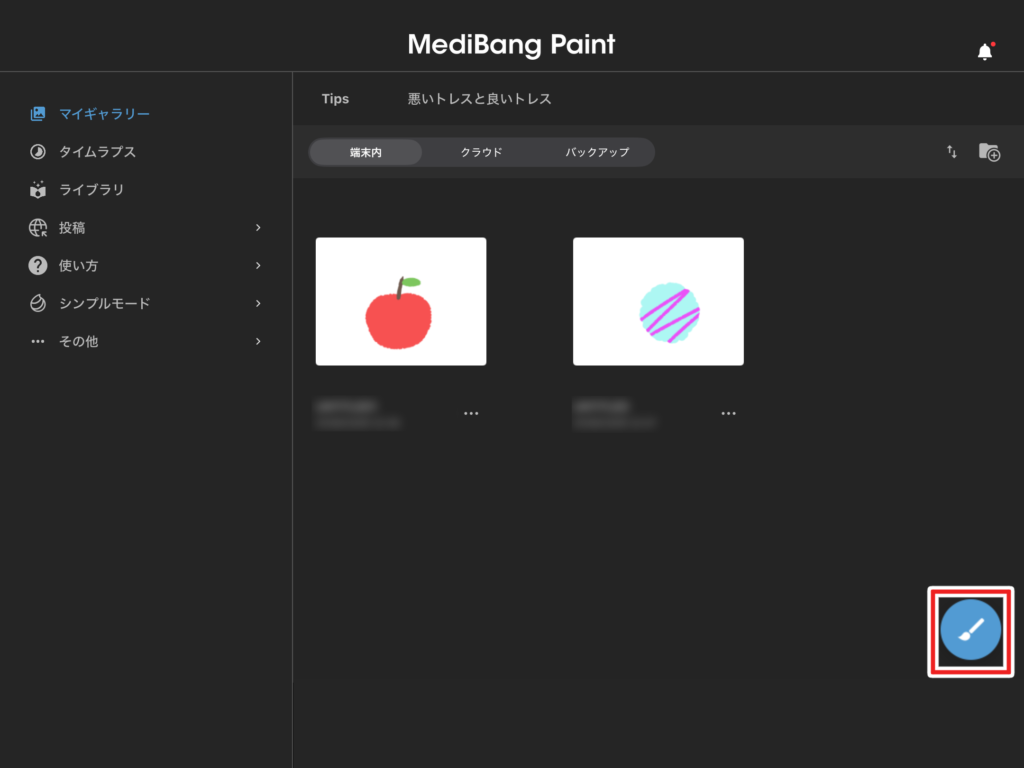Click the My Gallery picture icon
The width and height of the screenshot is (1024, 768).
(x=38, y=114)
